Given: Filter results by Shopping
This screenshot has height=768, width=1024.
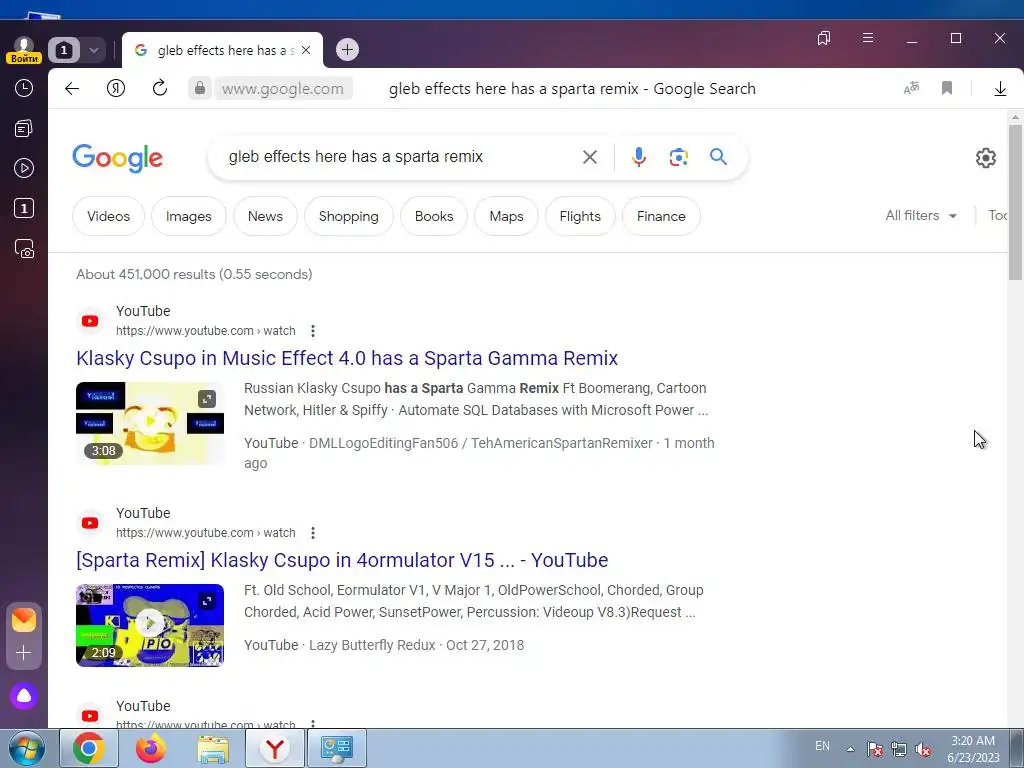Looking at the screenshot, I should point(349,216).
